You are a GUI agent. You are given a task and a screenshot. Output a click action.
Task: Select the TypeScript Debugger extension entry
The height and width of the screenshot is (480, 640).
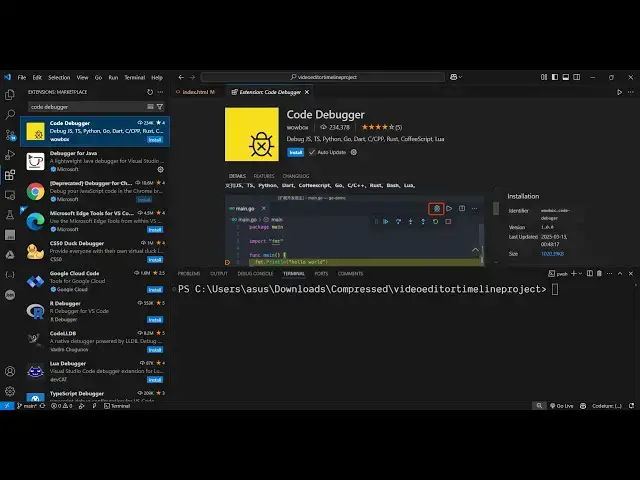[95, 395]
